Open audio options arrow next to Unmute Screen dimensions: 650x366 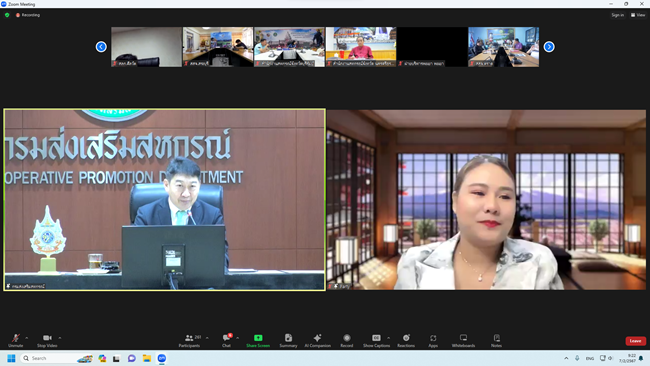coord(27,338)
